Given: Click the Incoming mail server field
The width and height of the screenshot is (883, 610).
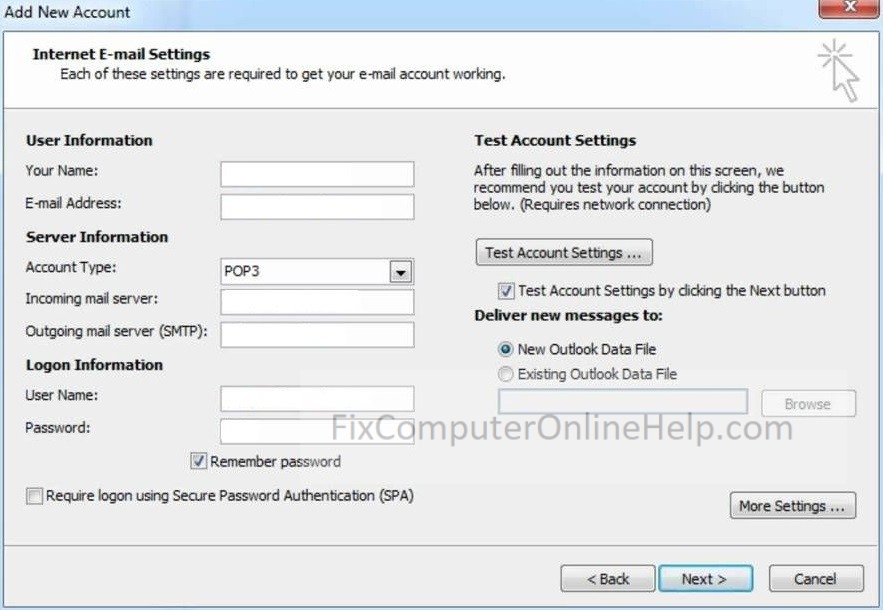Looking at the screenshot, I should 317,302.
